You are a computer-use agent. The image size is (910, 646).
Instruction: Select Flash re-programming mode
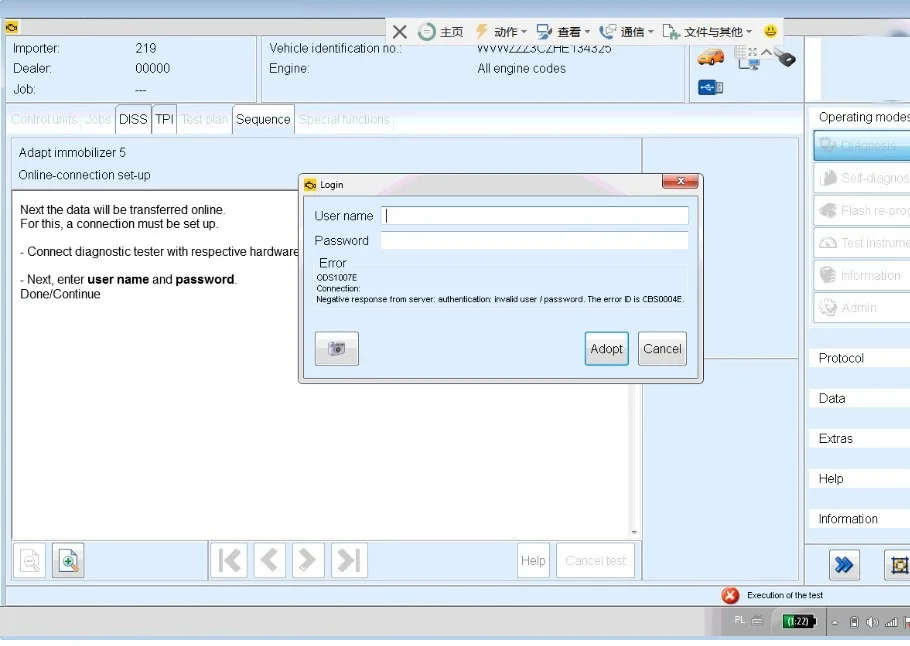click(x=861, y=210)
